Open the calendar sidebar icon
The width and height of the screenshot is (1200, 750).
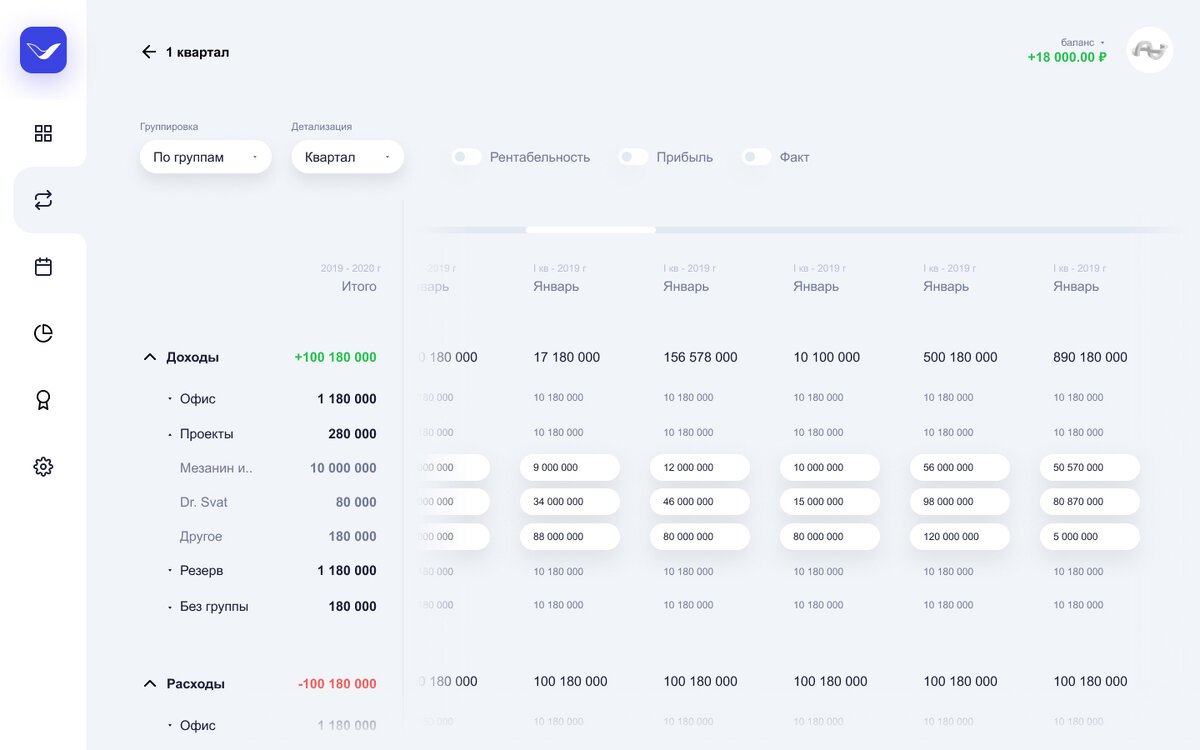[43, 266]
